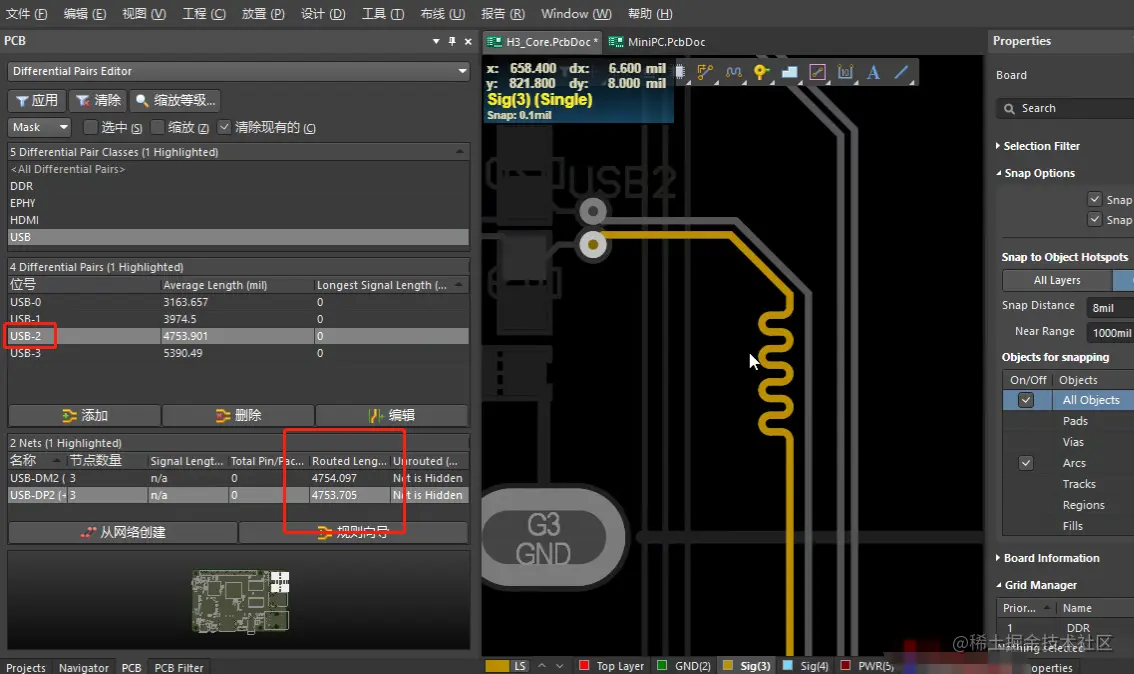1134x674 pixels.
Task: Select the interactive routing tool icon
Action: [705, 72]
